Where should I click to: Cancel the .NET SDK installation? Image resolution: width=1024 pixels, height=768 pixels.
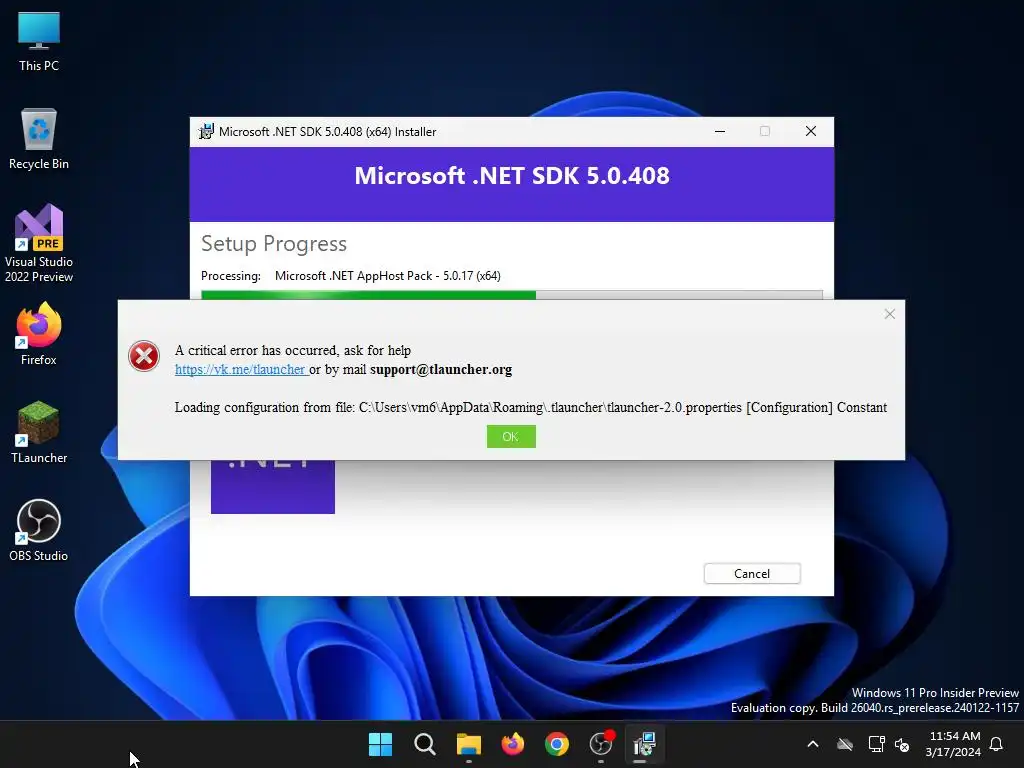[x=752, y=573]
